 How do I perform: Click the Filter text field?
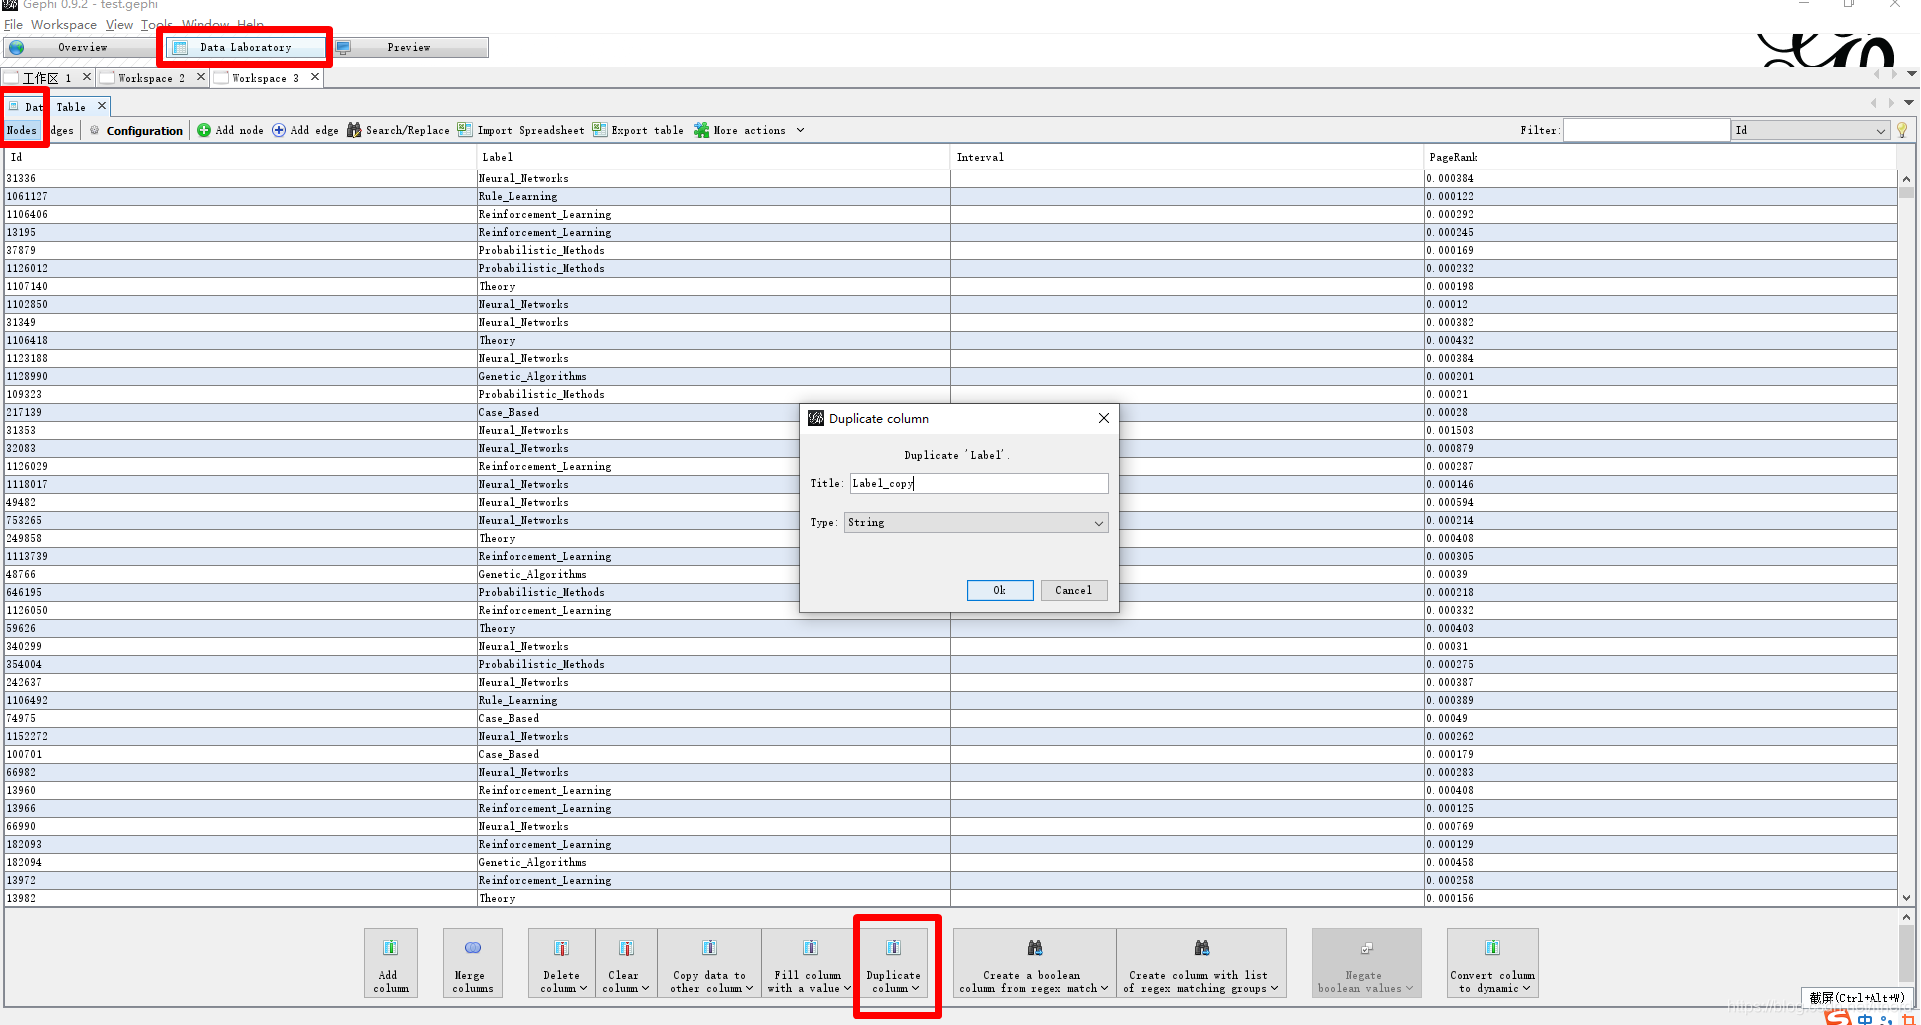[x=1646, y=130]
